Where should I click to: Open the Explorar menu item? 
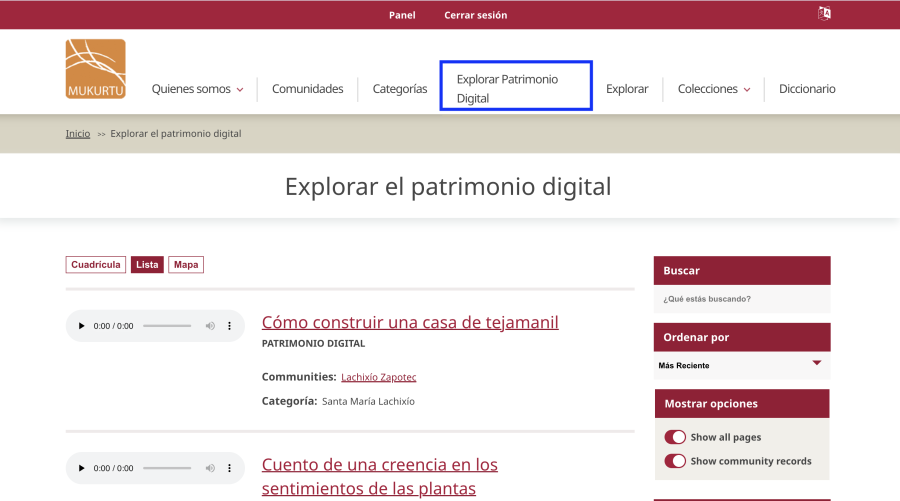click(x=627, y=89)
